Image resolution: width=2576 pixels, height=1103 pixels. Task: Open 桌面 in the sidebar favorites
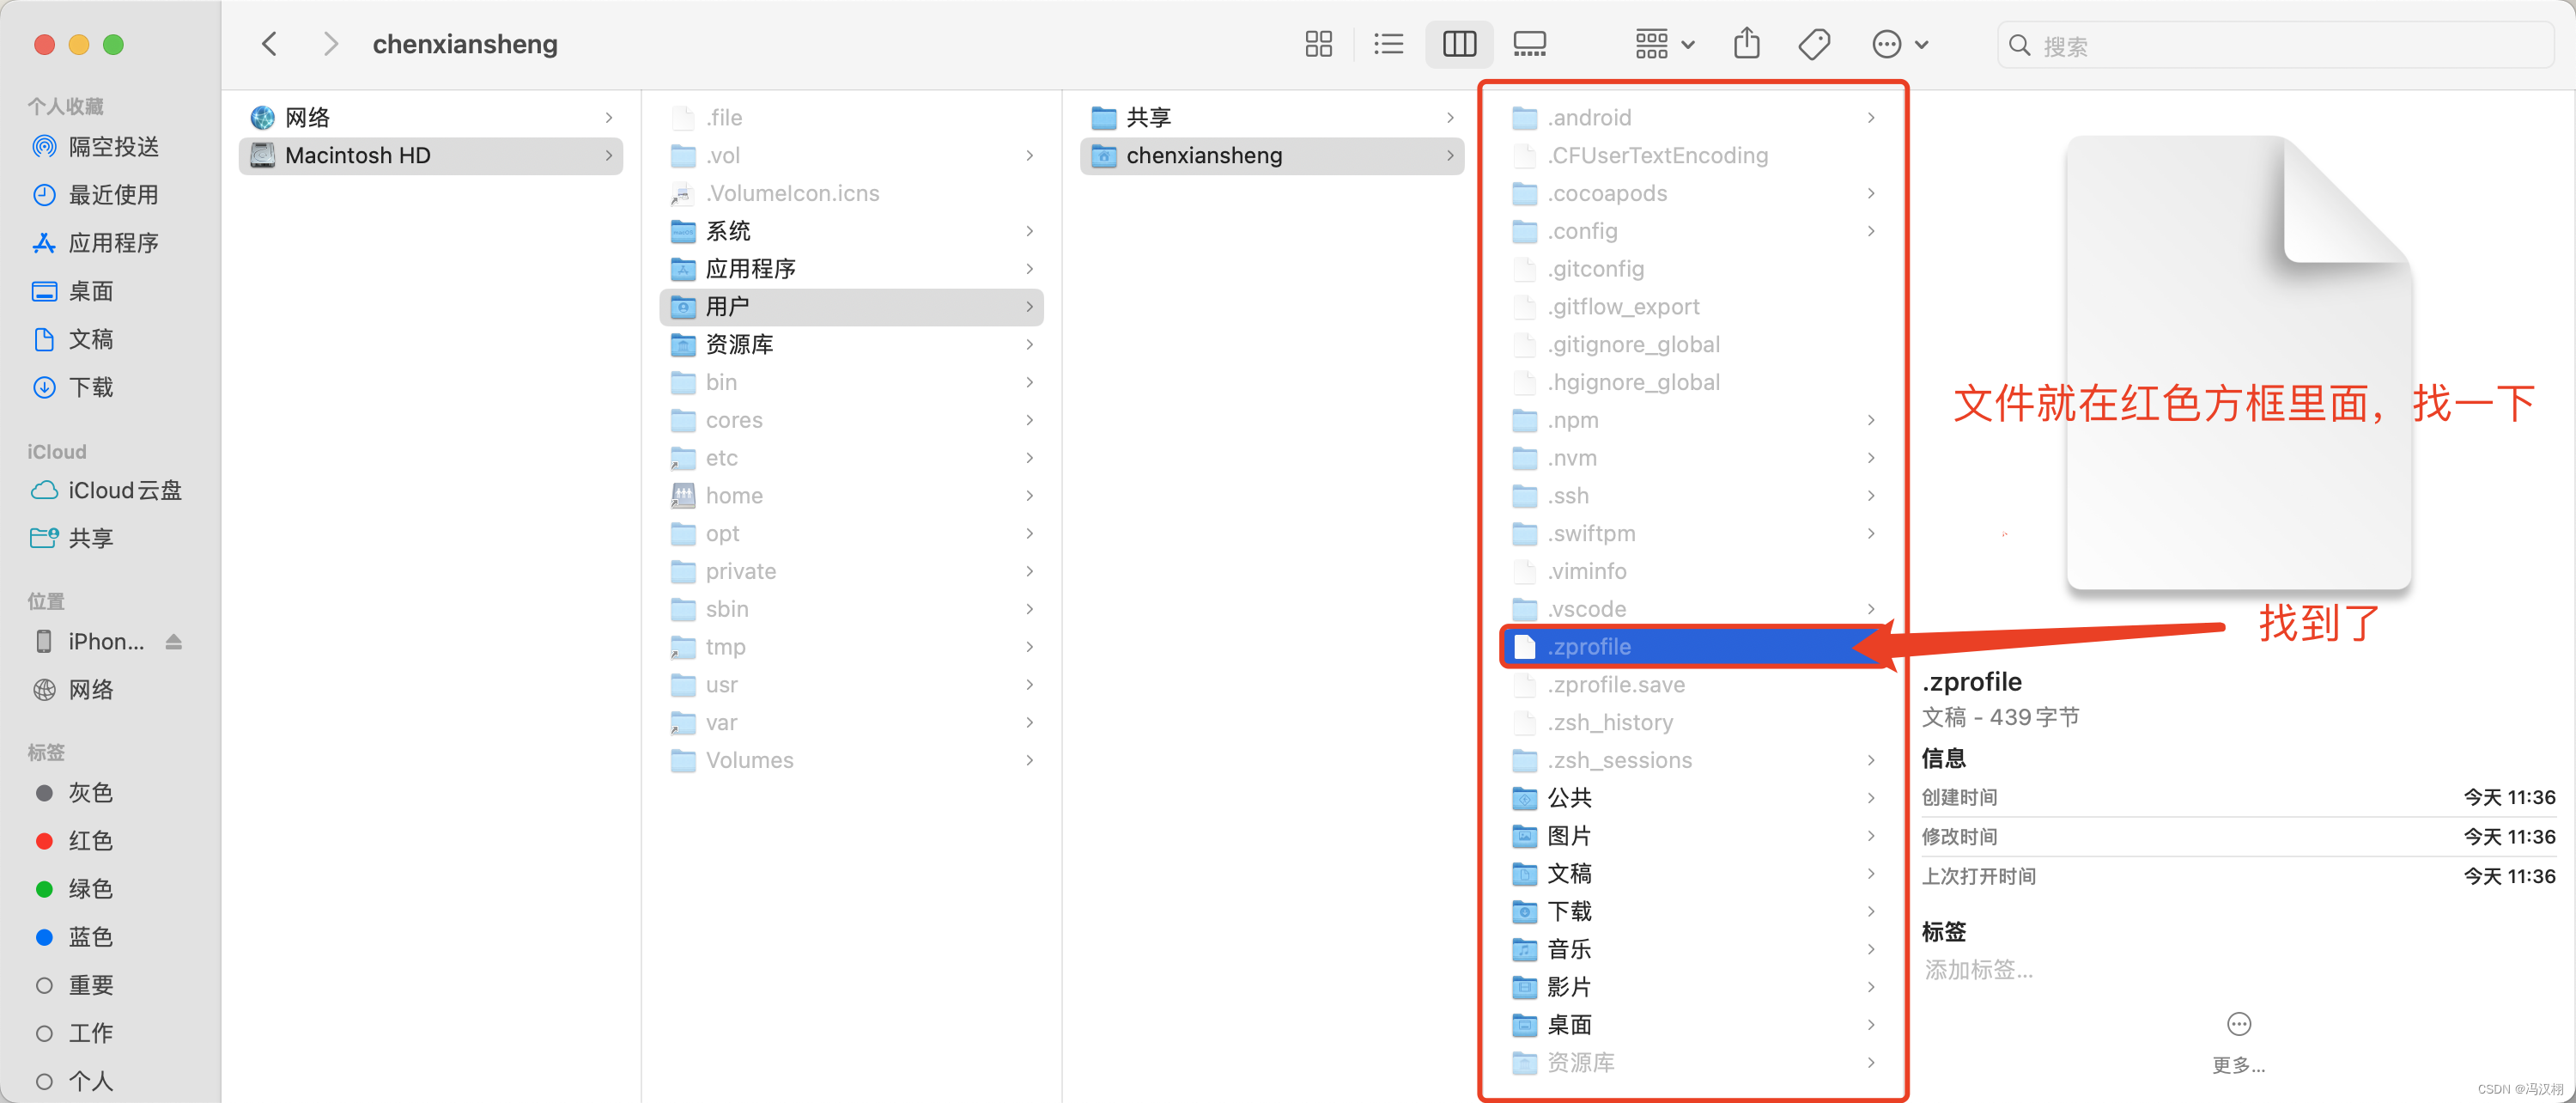pyautogui.click(x=73, y=291)
